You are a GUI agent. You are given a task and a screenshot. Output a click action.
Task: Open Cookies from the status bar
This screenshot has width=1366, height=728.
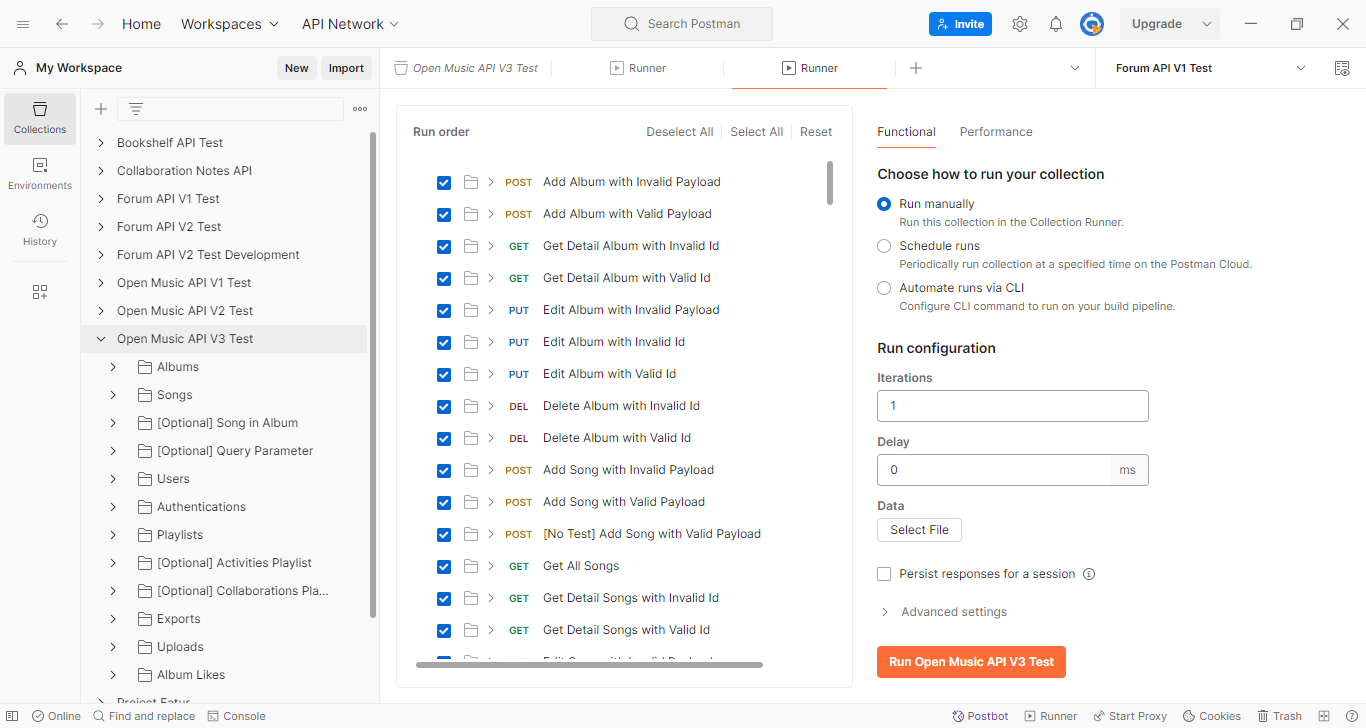pyautogui.click(x=1212, y=716)
